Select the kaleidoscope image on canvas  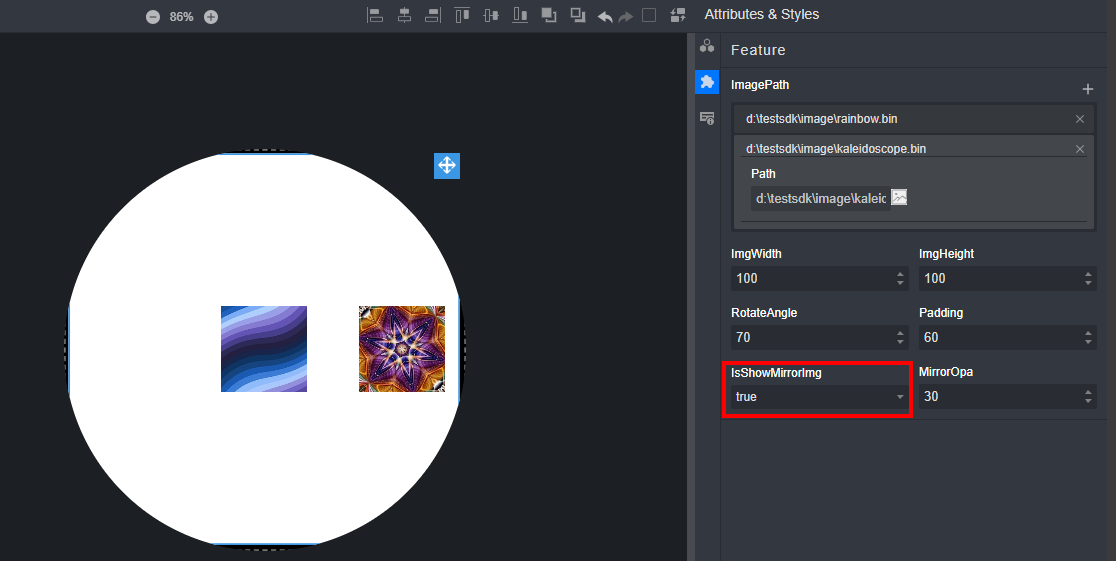[x=402, y=349]
